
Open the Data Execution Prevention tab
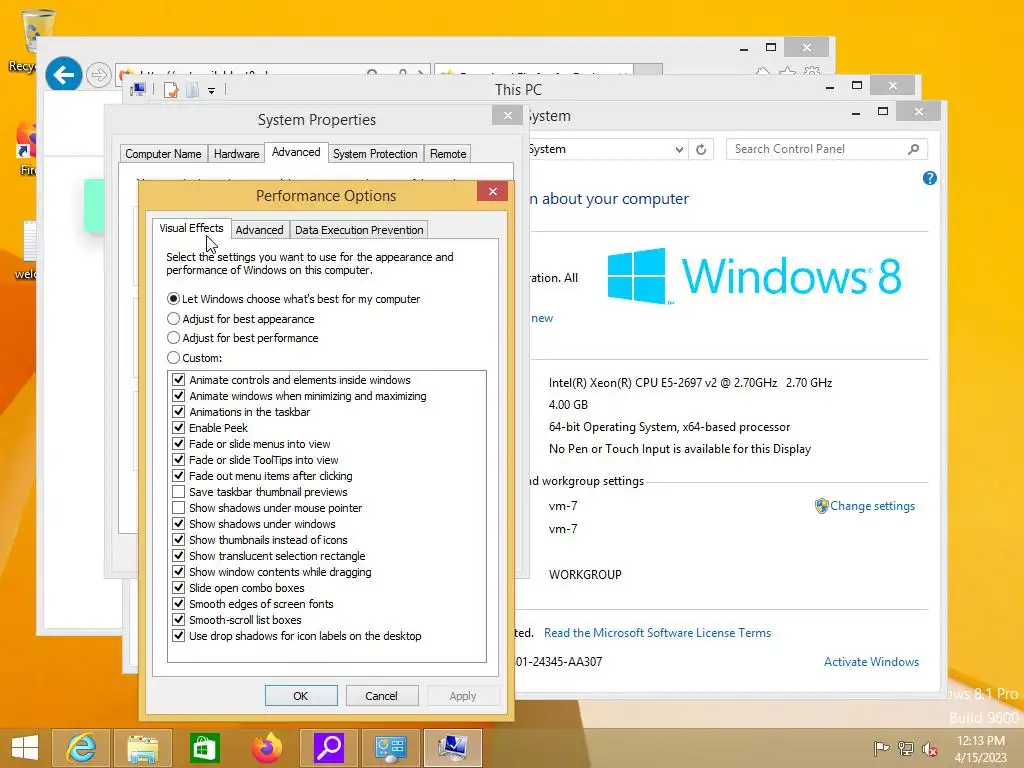pyautogui.click(x=359, y=230)
